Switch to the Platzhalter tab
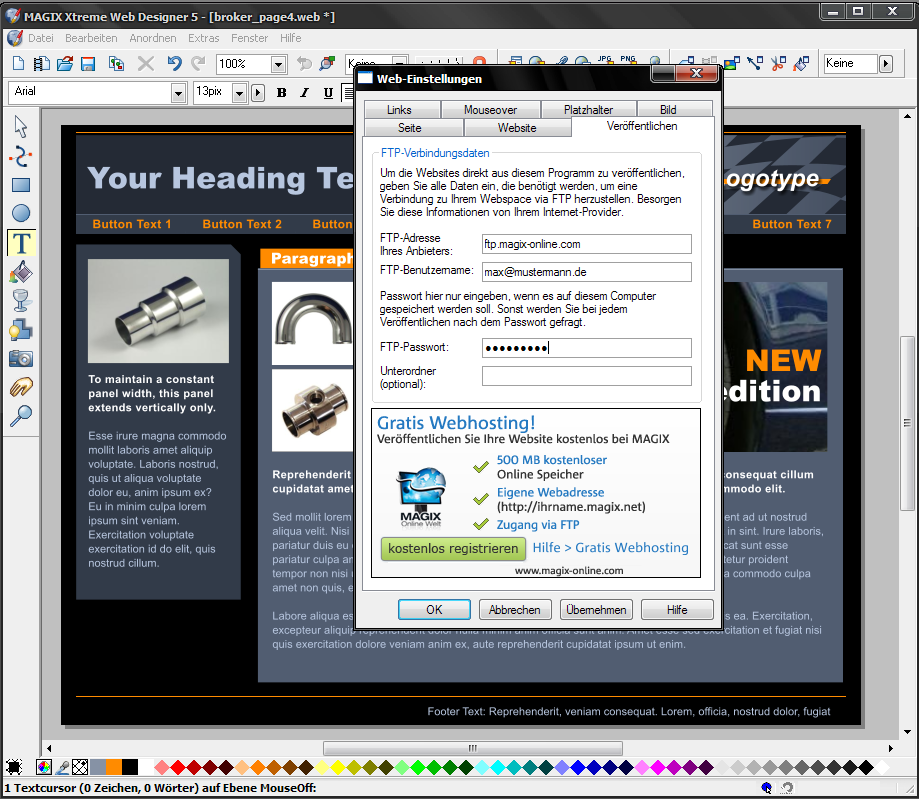The image size is (919, 799). pyautogui.click(x=588, y=110)
